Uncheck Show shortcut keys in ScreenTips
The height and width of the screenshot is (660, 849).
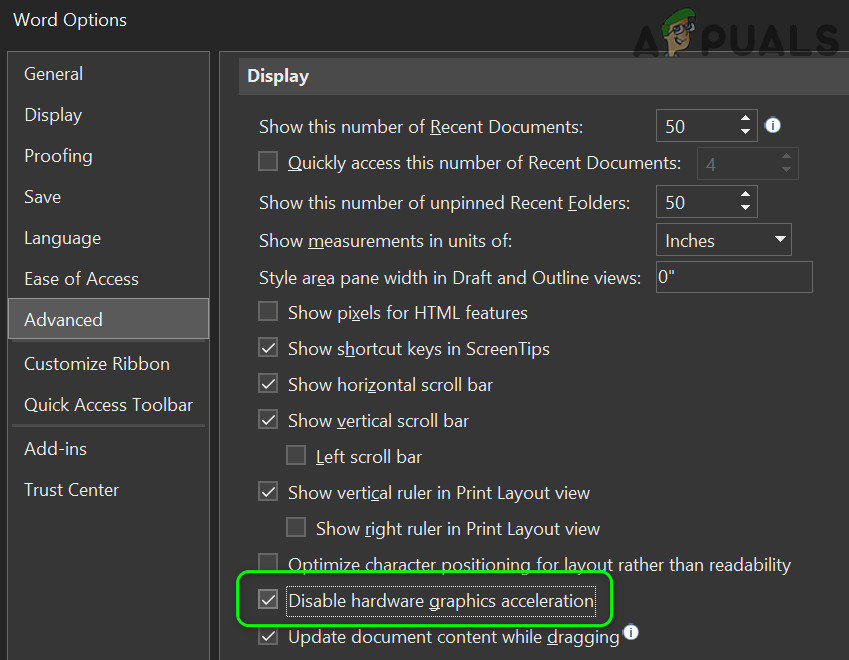pyautogui.click(x=268, y=348)
